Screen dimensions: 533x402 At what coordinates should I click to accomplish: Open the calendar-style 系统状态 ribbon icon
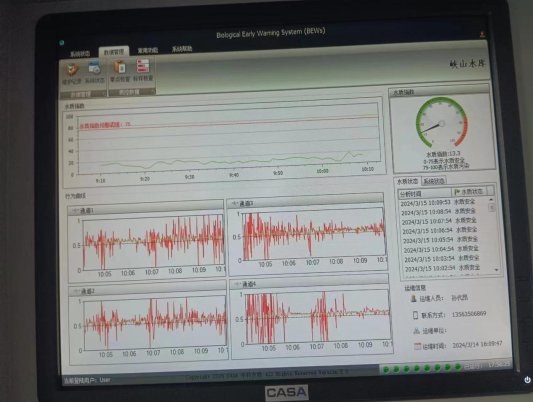(x=94, y=68)
